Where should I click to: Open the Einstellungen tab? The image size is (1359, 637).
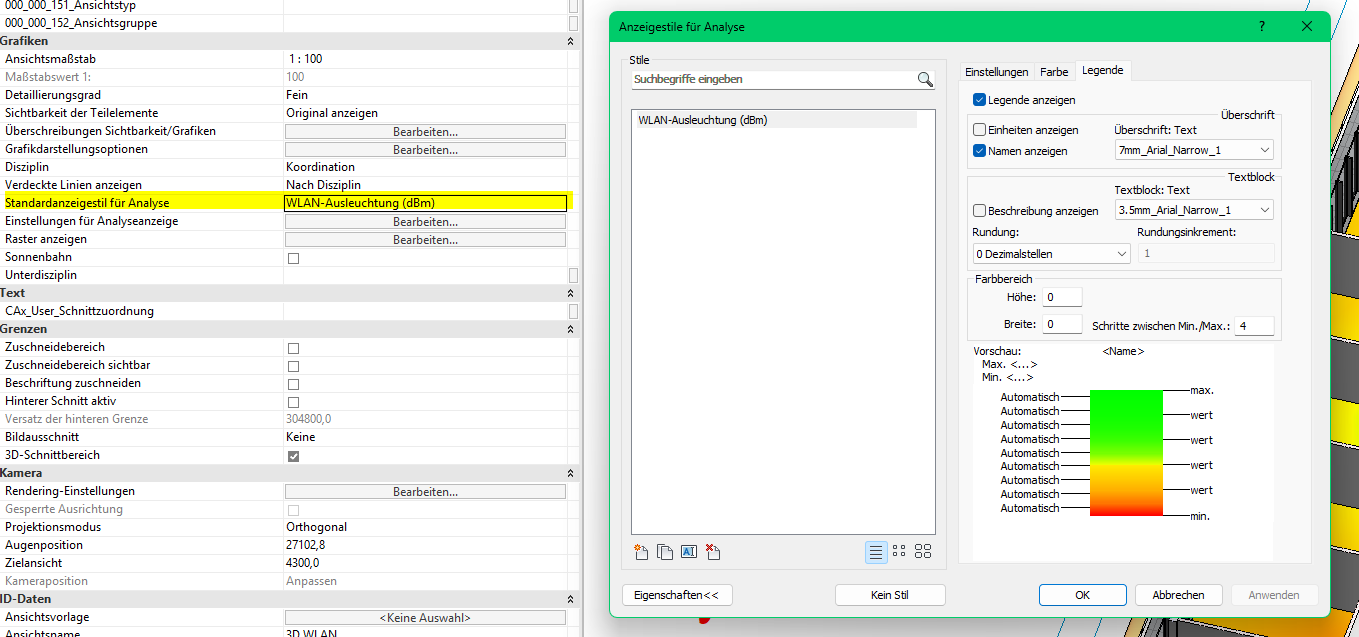click(x=995, y=72)
